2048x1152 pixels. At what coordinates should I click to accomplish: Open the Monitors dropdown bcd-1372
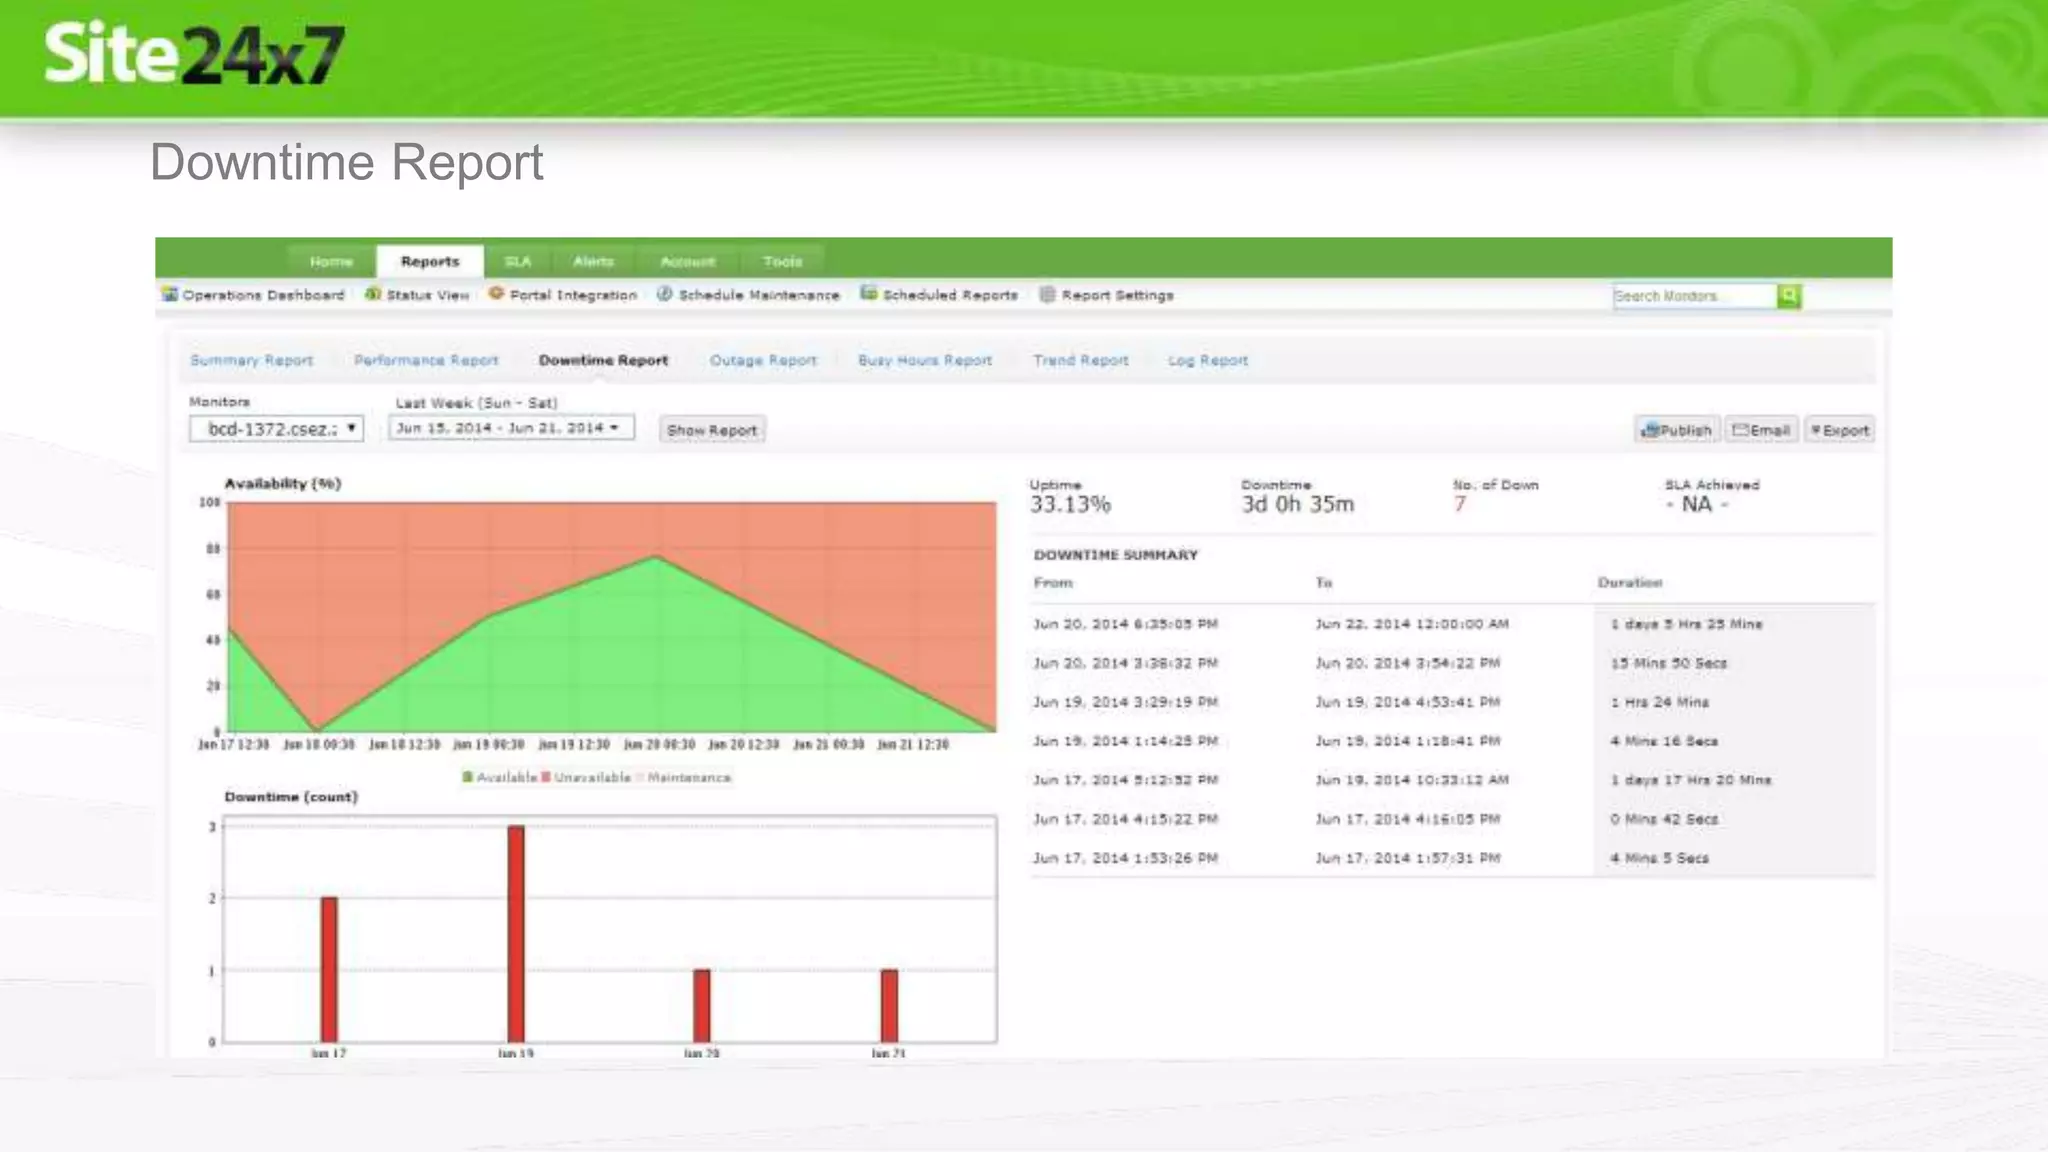pyautogui.click(x=276, y=429)
